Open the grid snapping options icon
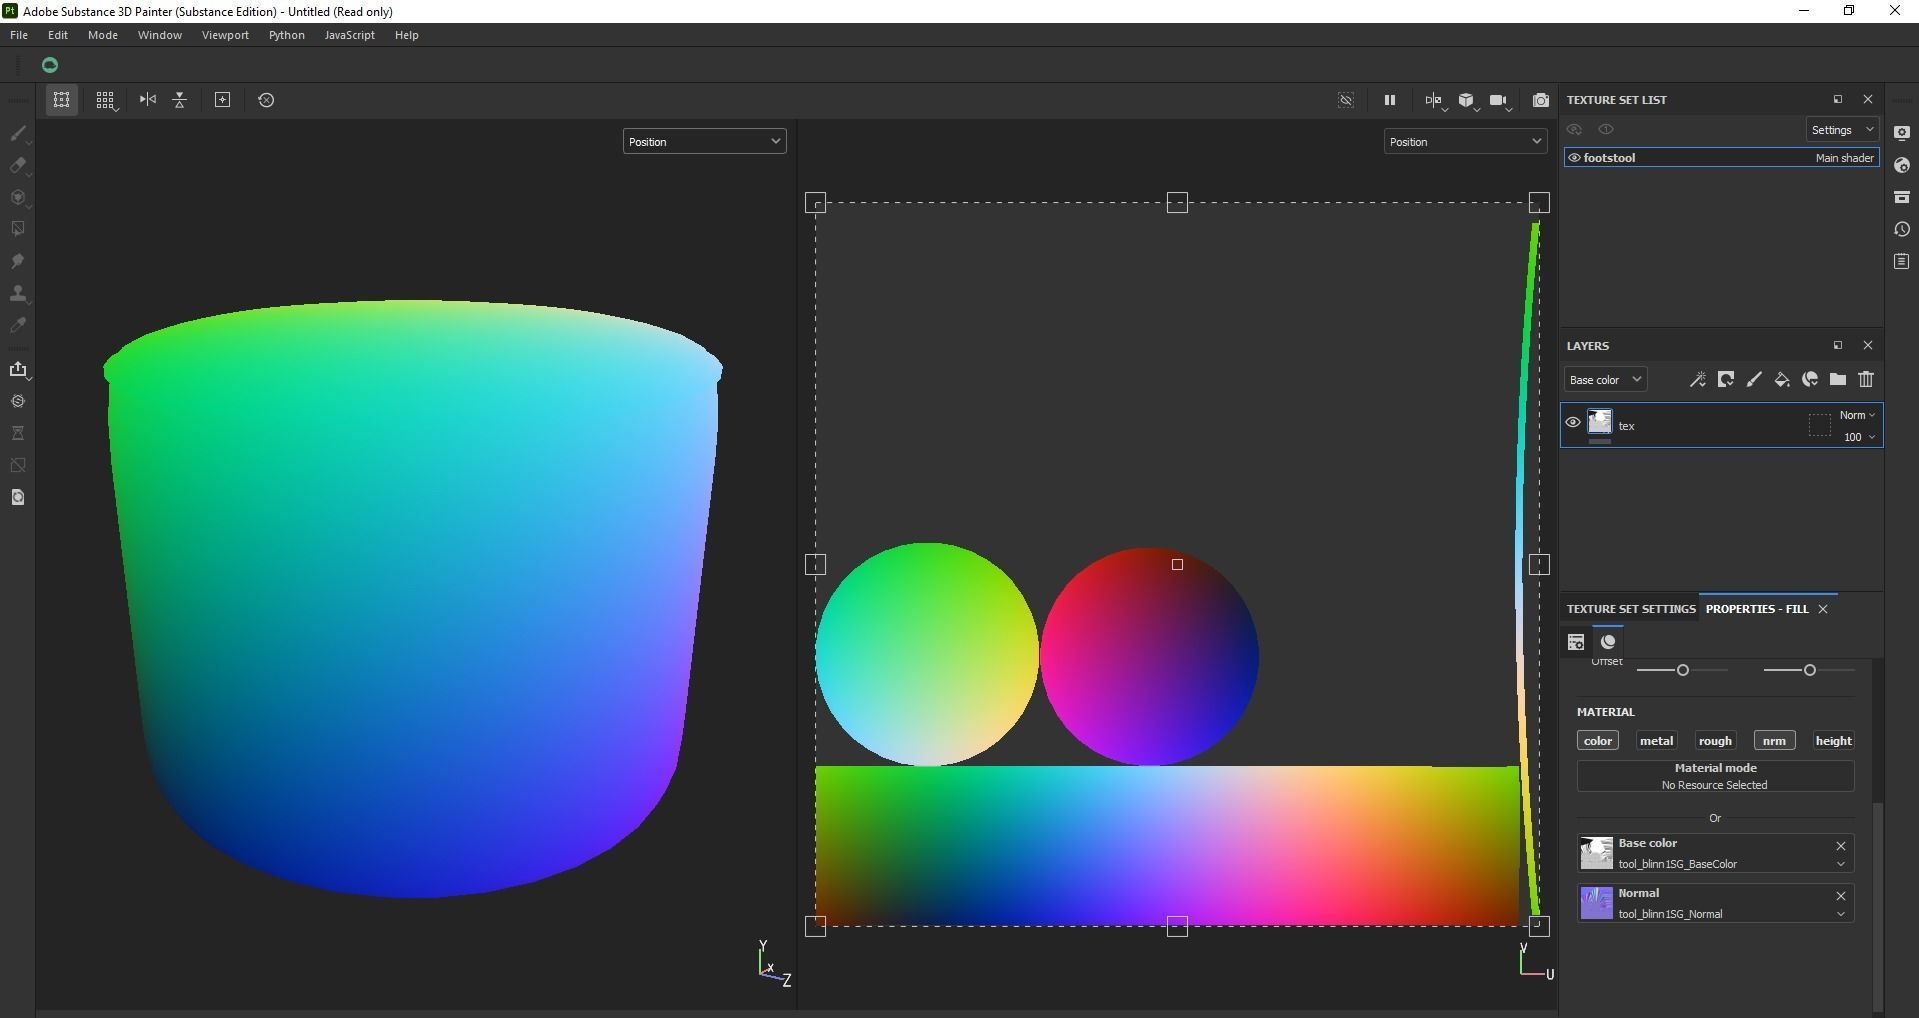This screenshot has height=1018, width=1919. (x=105, y=100)
